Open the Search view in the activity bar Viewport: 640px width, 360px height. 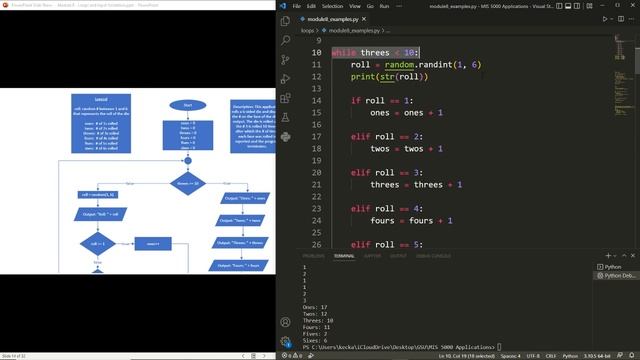[x=285, y=40]
